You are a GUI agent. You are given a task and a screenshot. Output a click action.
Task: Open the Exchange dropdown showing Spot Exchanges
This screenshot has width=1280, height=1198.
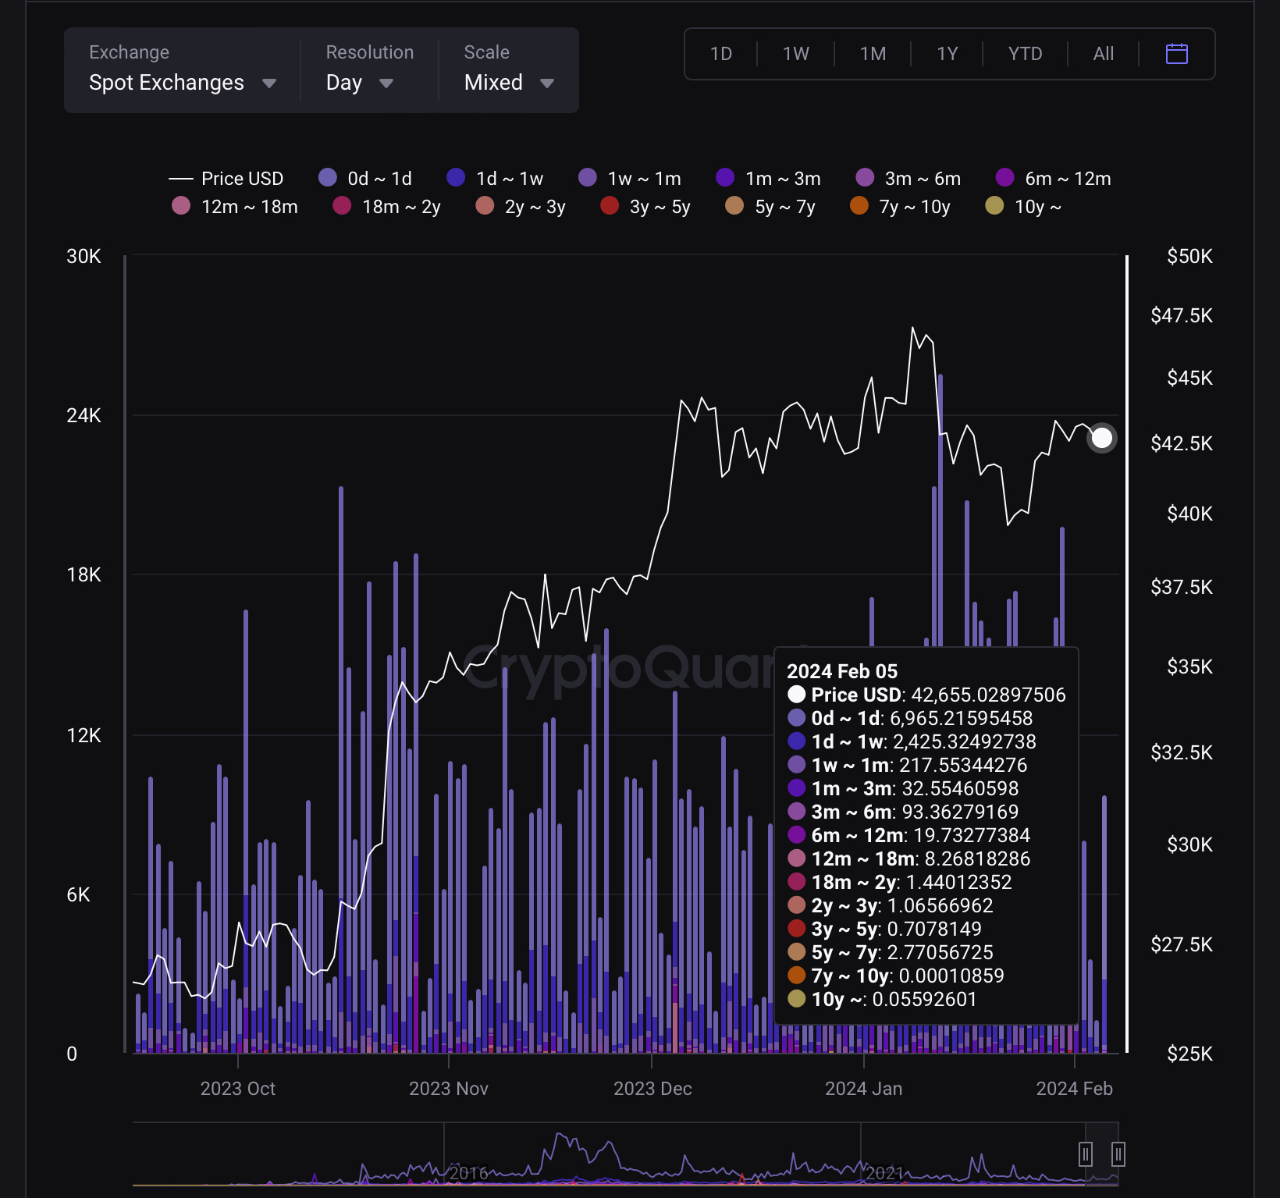(180, 83)
